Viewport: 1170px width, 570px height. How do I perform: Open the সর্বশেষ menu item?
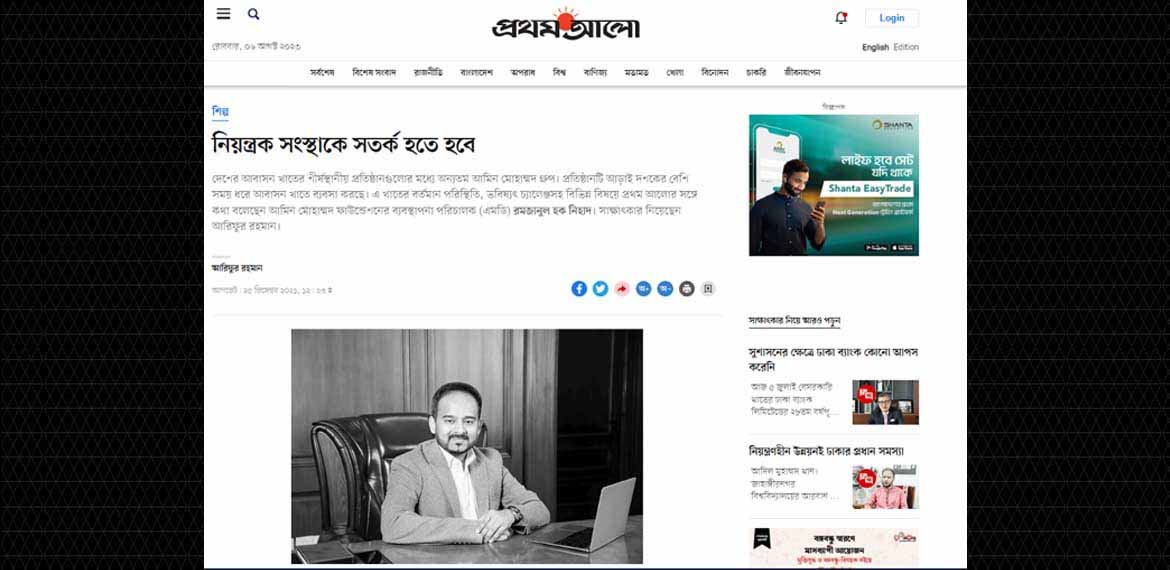(322, 72)
